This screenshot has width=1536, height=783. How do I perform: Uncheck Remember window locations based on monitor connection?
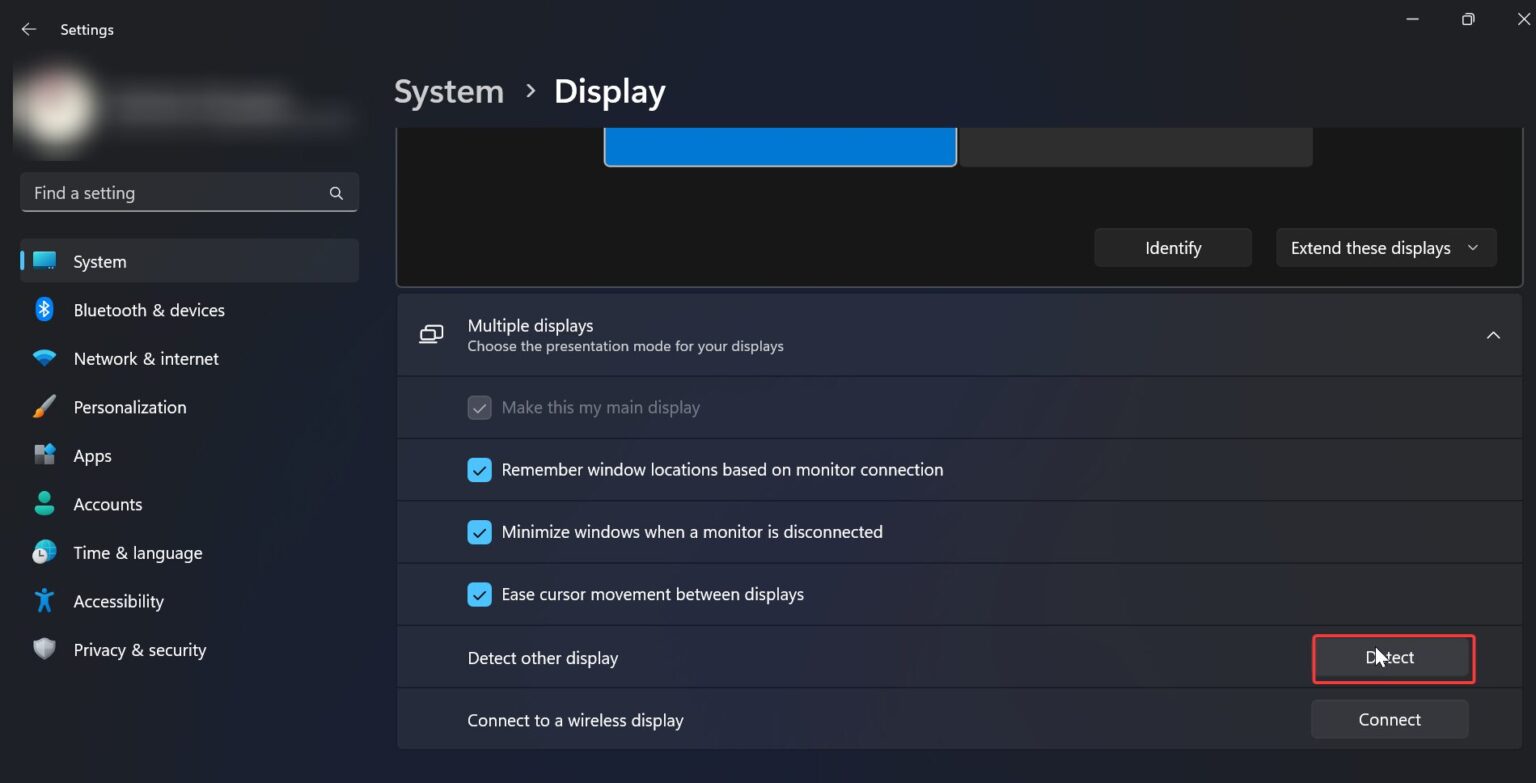coord(479,469)
